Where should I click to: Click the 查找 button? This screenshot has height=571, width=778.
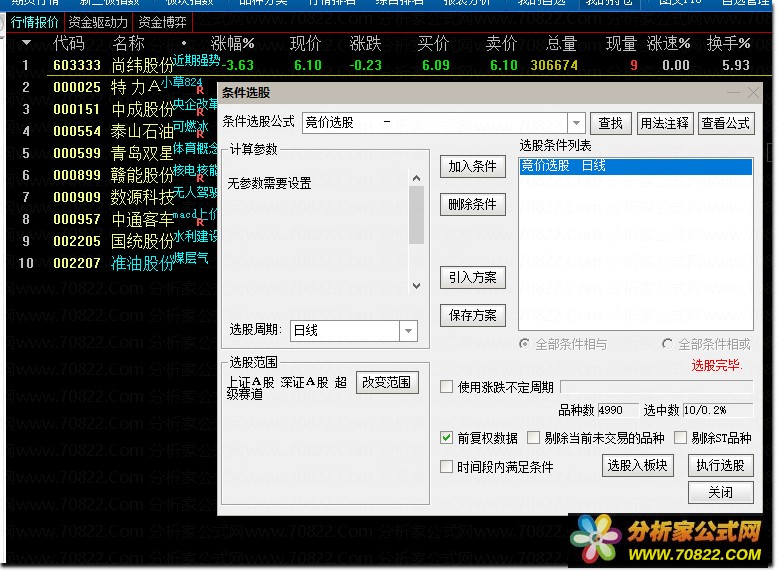click(610, 123)
